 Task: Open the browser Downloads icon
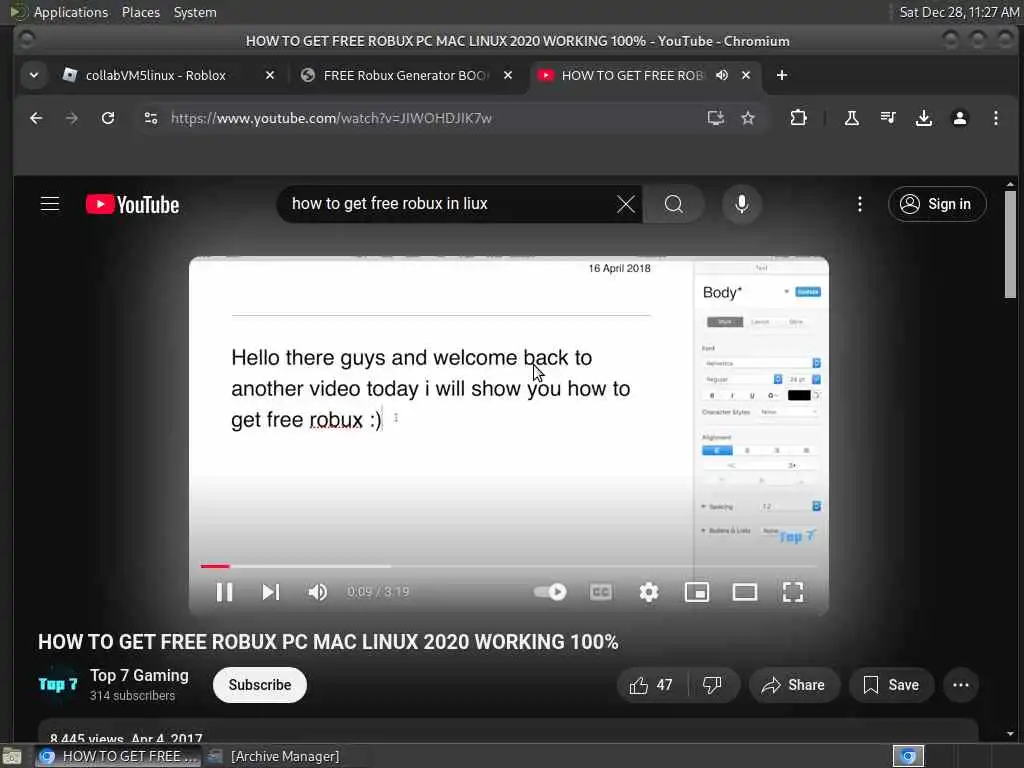point(923,118)
